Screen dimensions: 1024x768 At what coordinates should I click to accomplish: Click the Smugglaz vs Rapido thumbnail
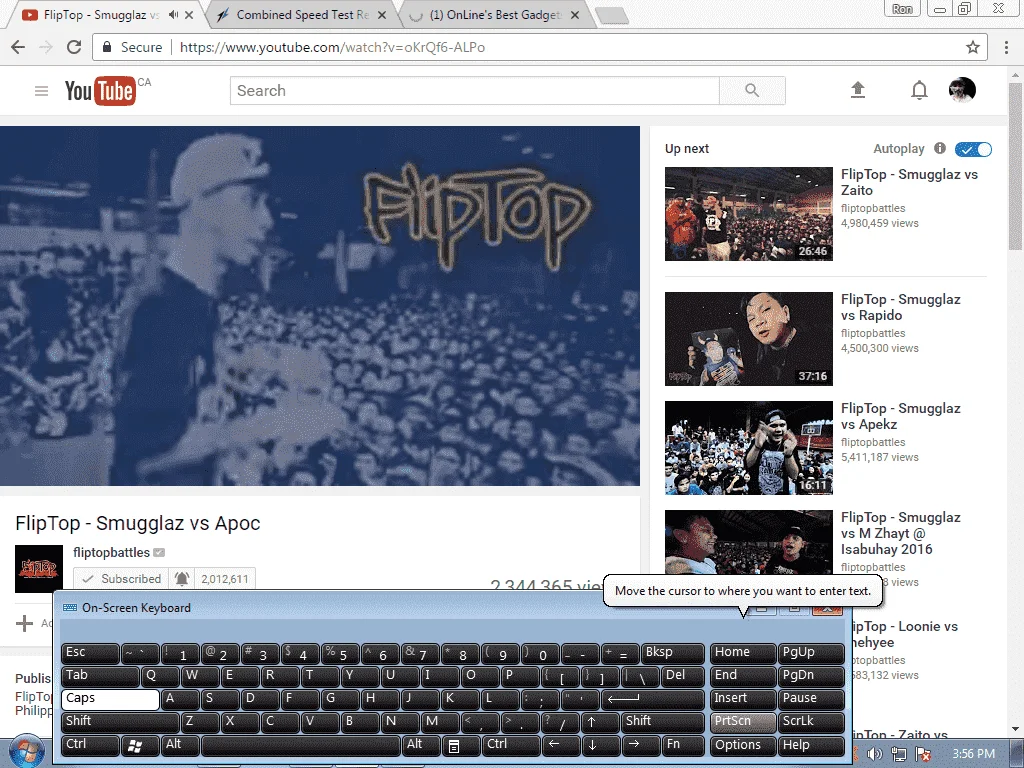click(748, 338)
